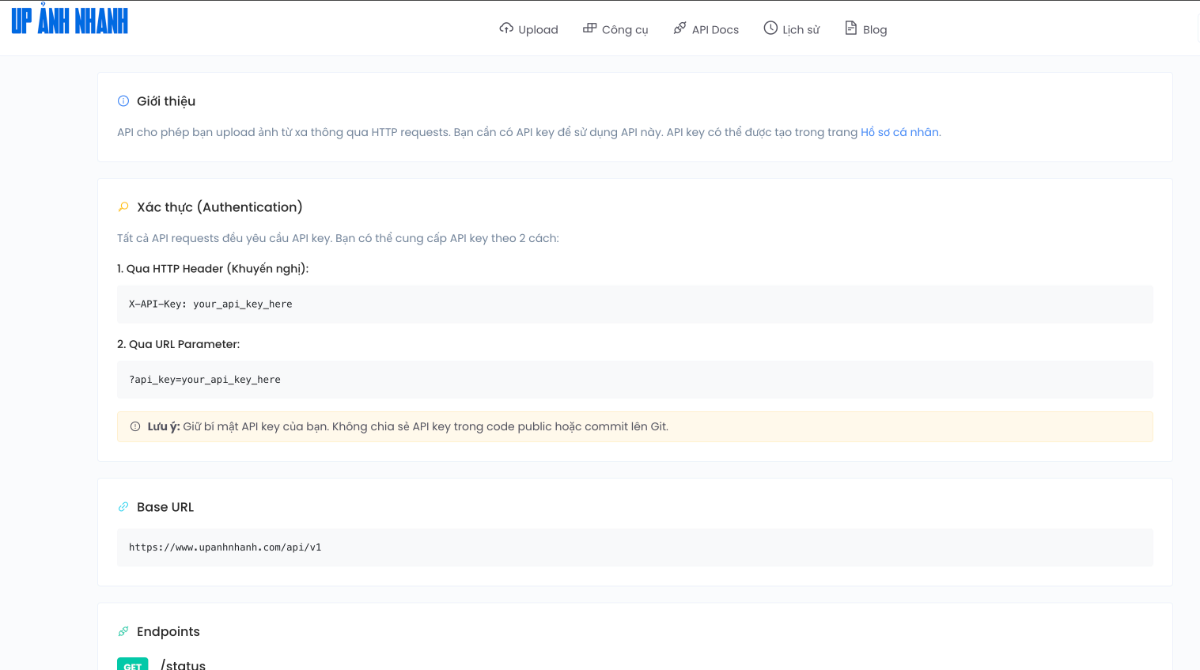Click the link icon beside Endpoints heading

point(124,632)
